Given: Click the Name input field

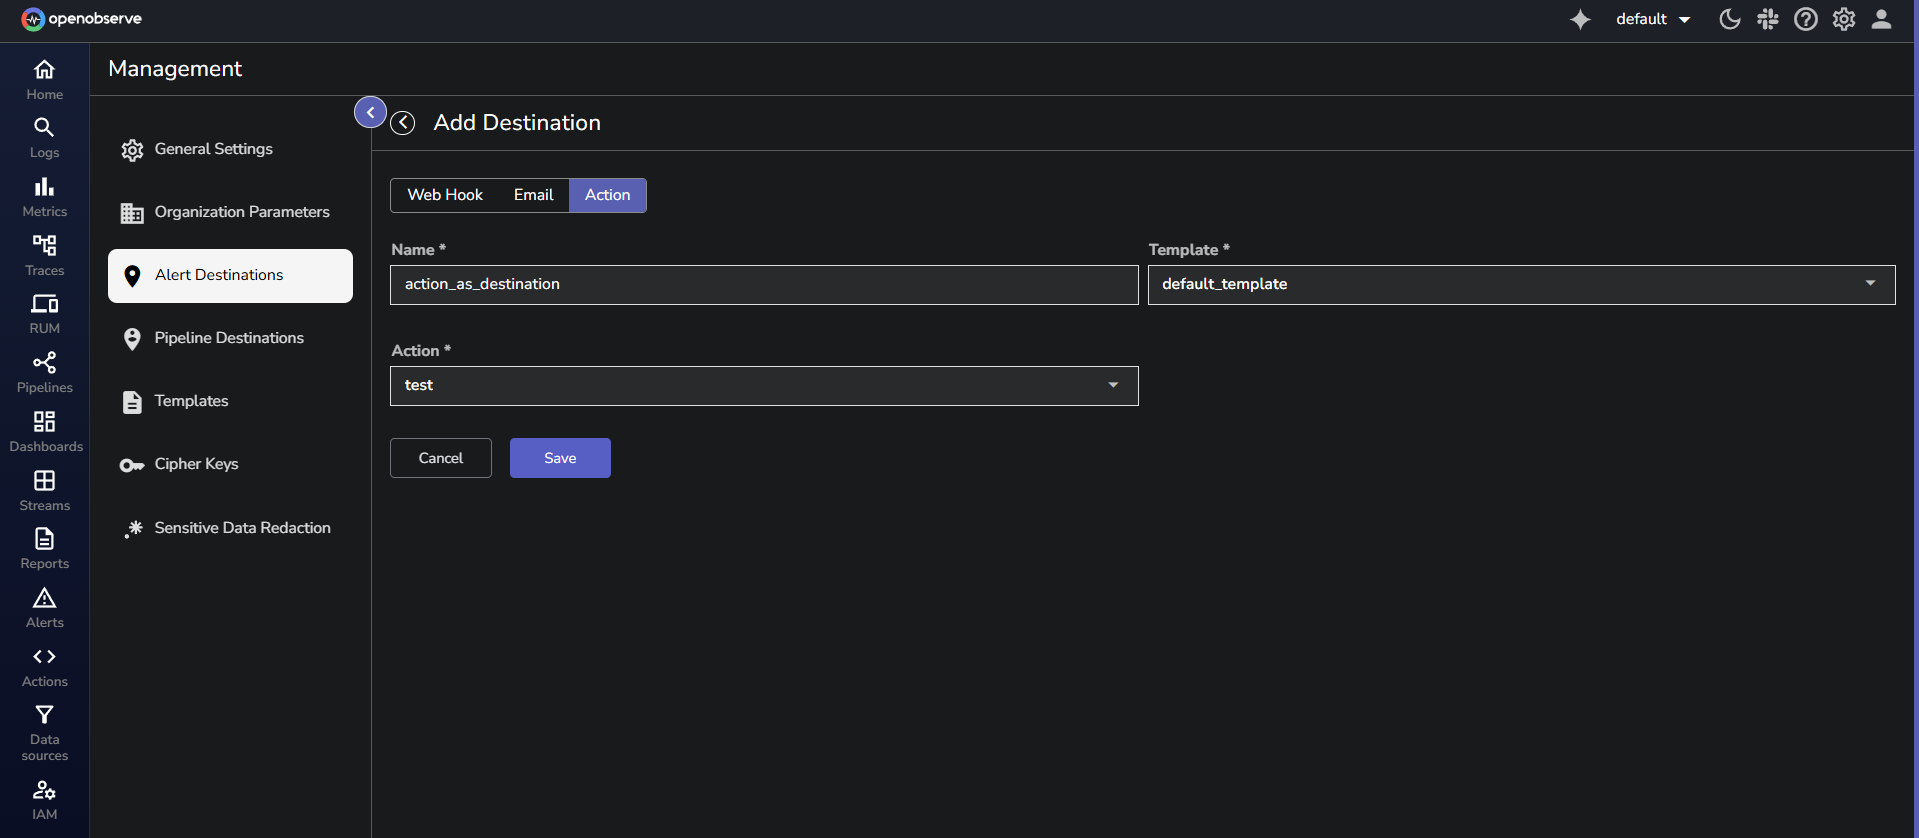Looking at the screenshot, I should 763,285.
